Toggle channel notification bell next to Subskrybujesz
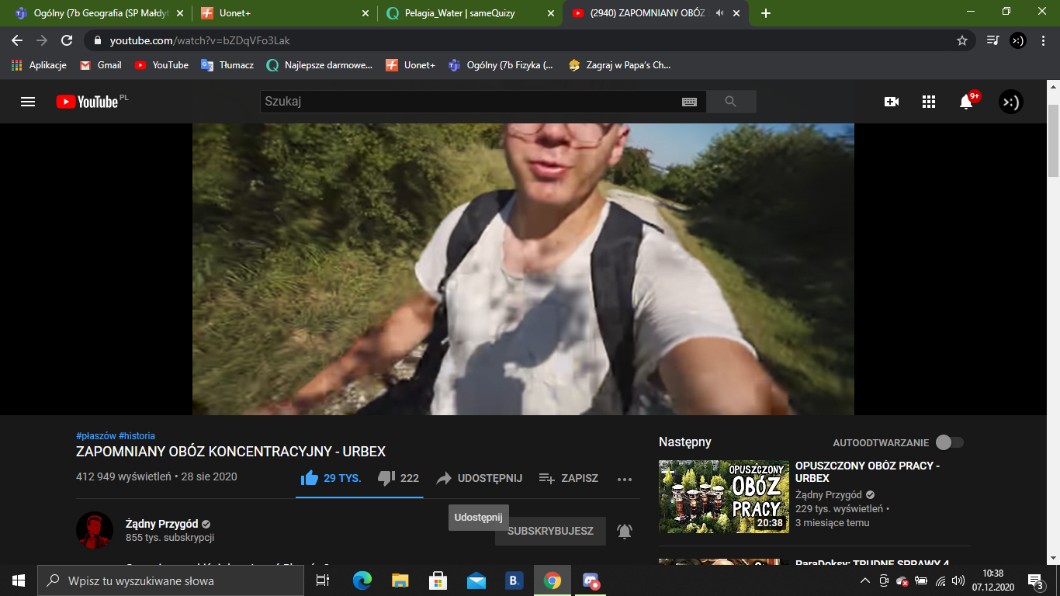Image resolution: width=1060 pixels, height=596 pixels. click(625, 531)
